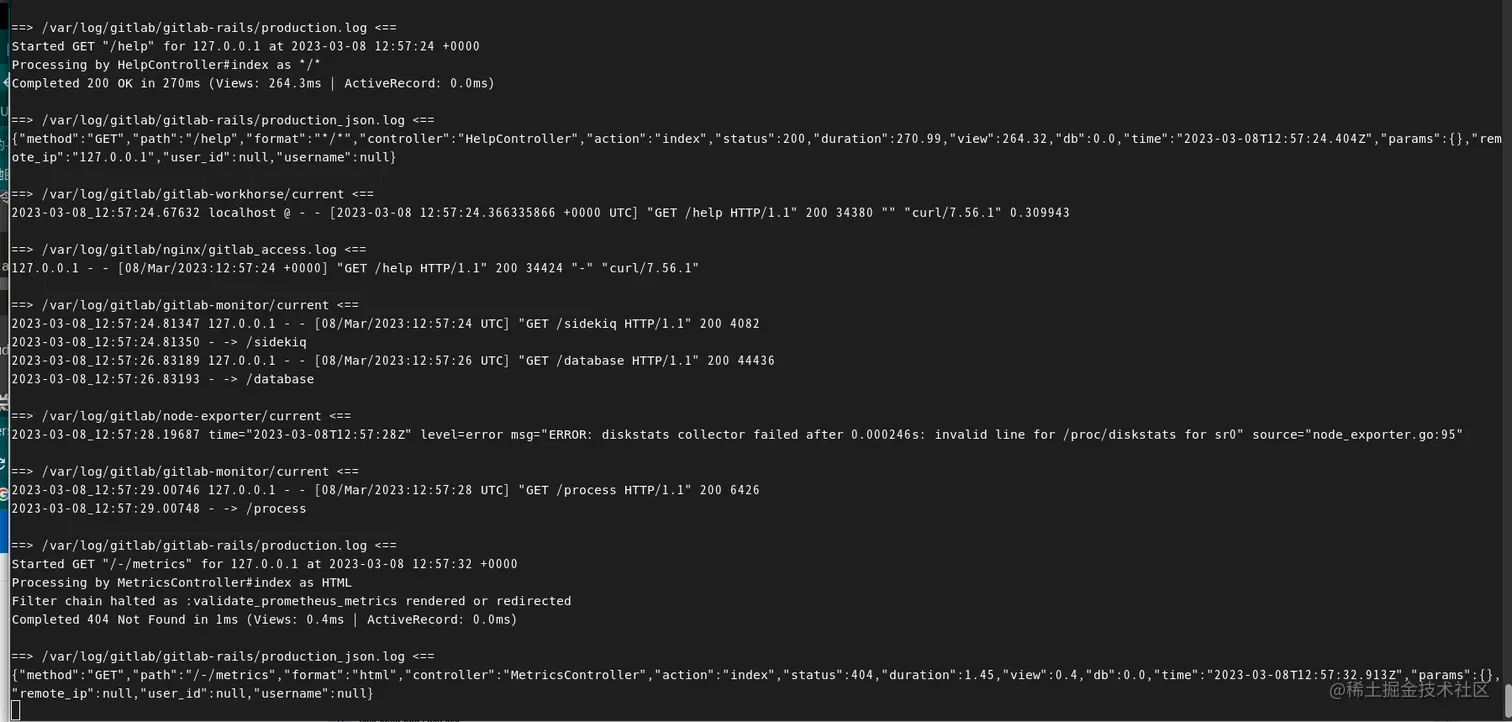Click the 'Filter chain halted' log line
Viewport: 1512px width, 722px height.
pos(291,601)
